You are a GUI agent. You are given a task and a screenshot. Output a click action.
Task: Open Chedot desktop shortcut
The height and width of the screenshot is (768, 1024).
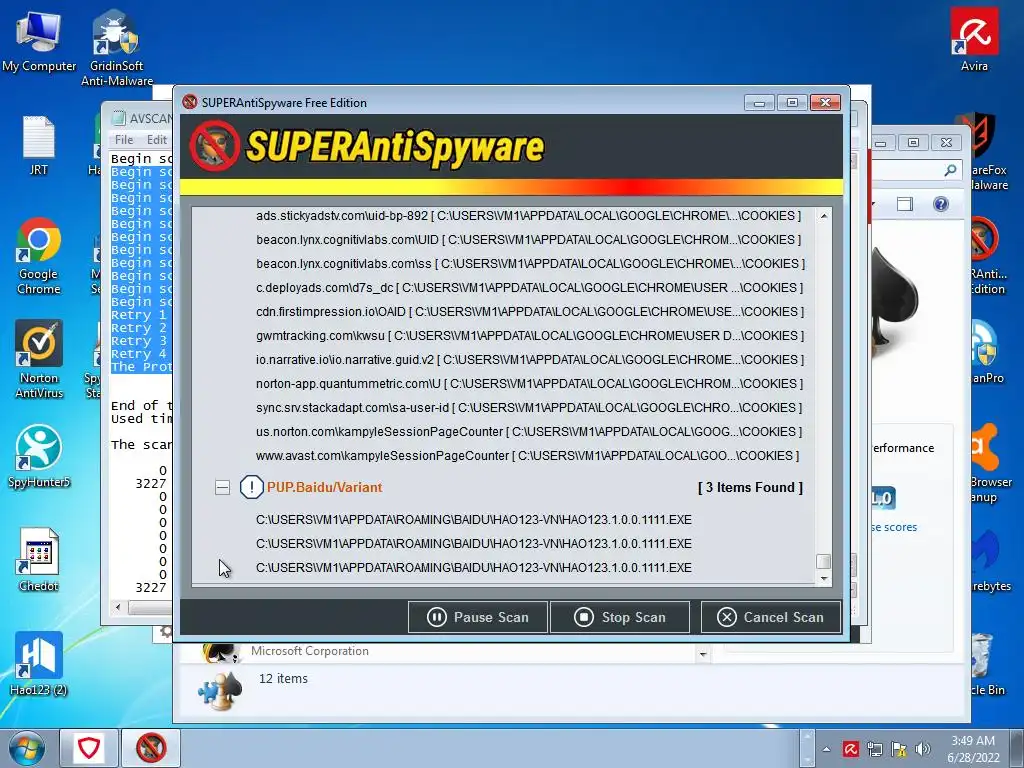(39, 560)
